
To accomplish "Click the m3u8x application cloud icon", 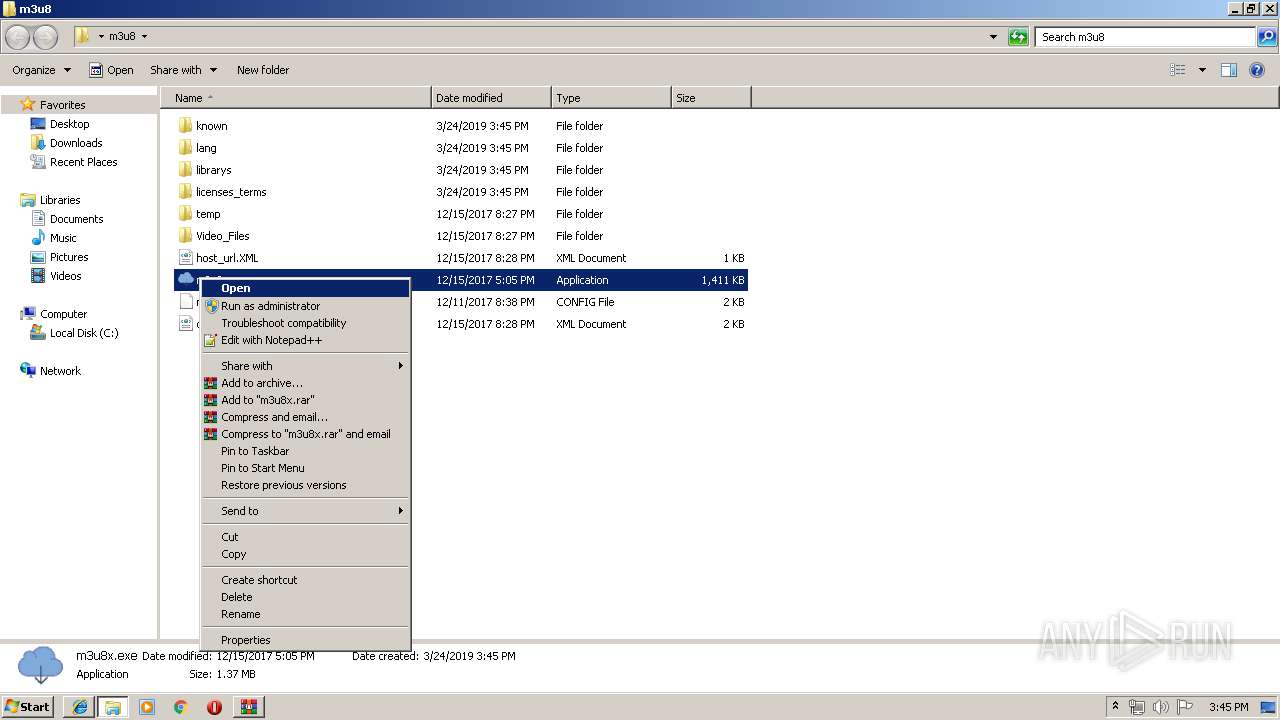I will [185, 279].
